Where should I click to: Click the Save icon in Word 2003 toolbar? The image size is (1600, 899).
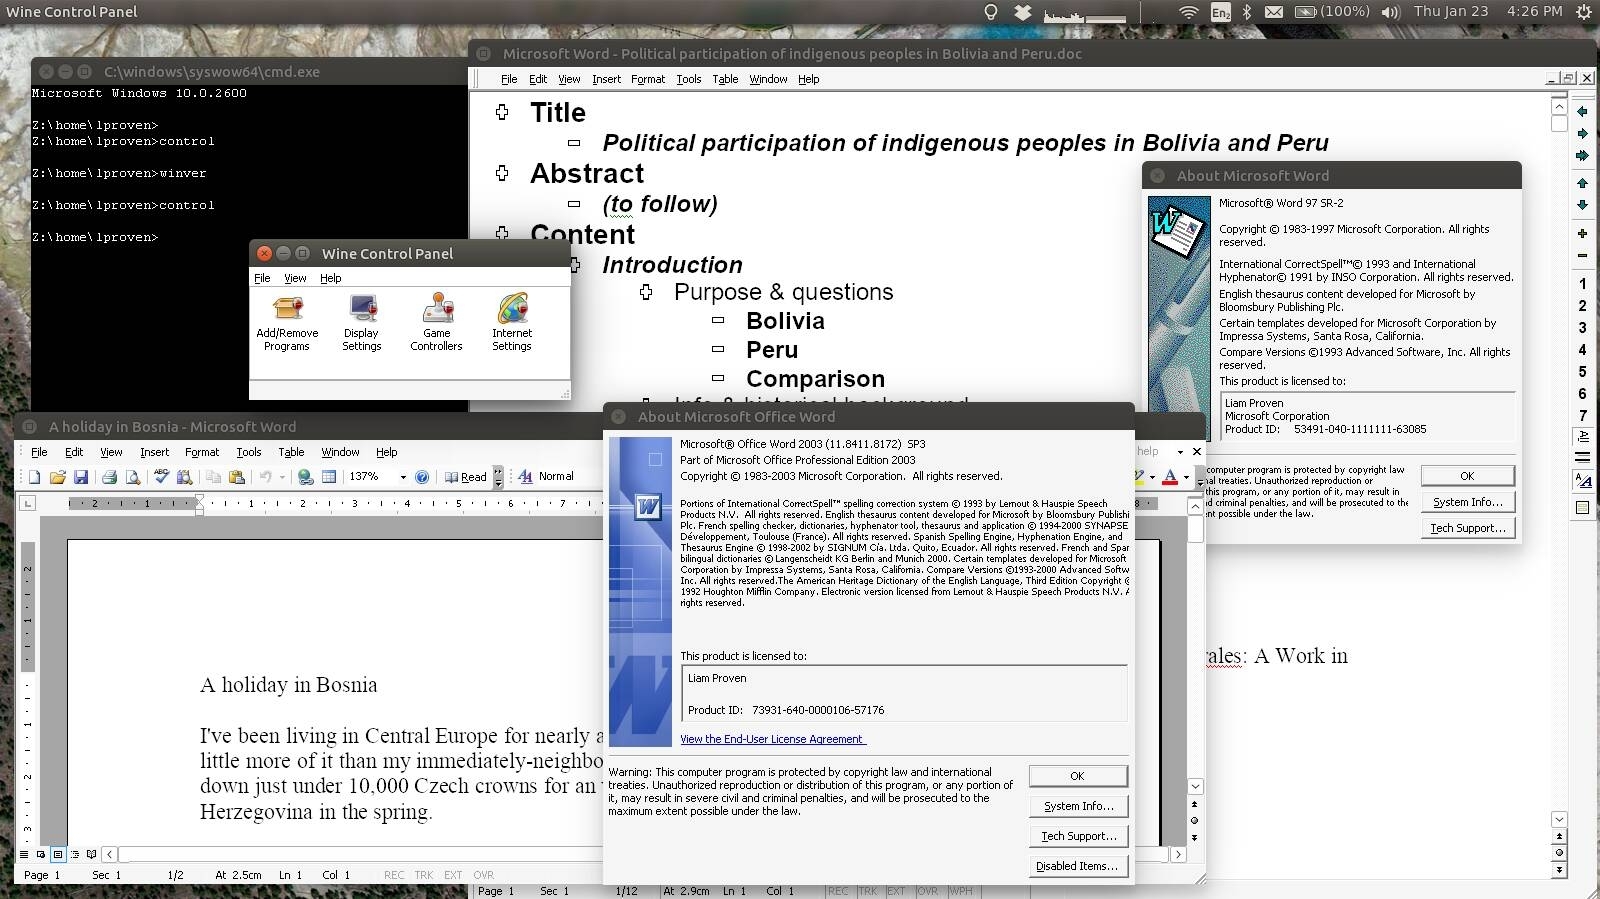point(81,477)
